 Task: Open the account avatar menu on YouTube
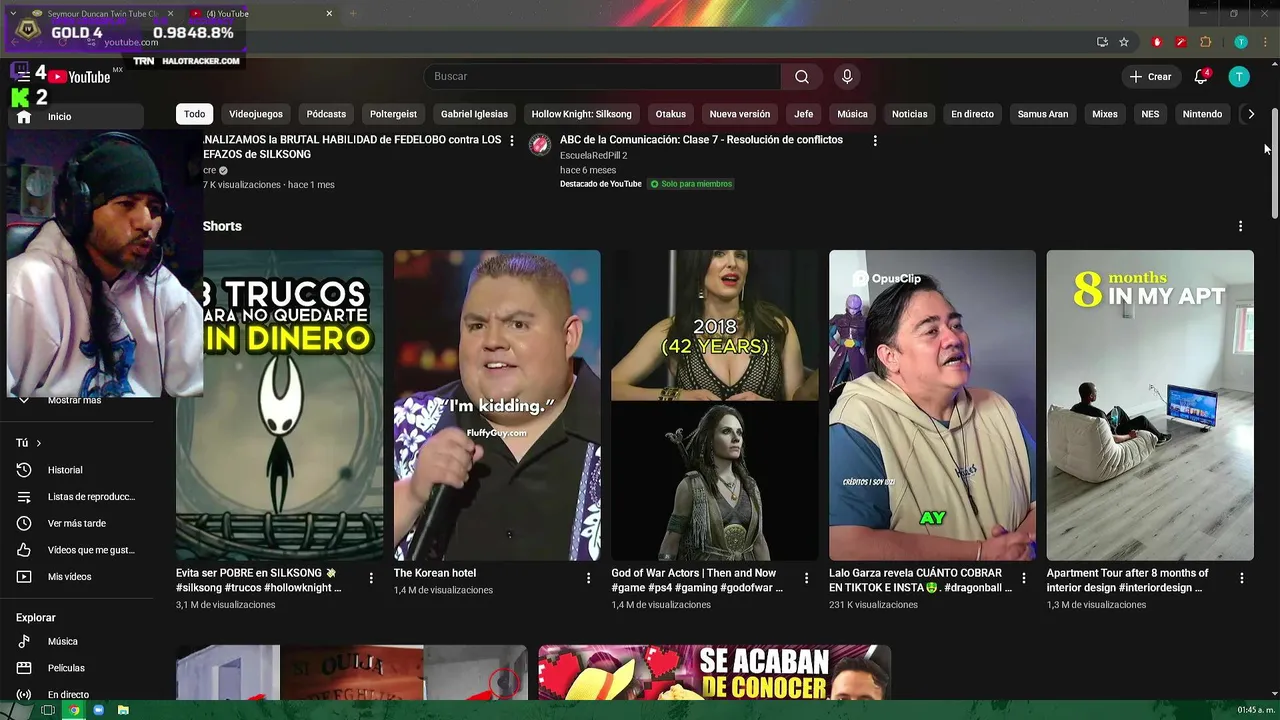[x=1239, y=77]
